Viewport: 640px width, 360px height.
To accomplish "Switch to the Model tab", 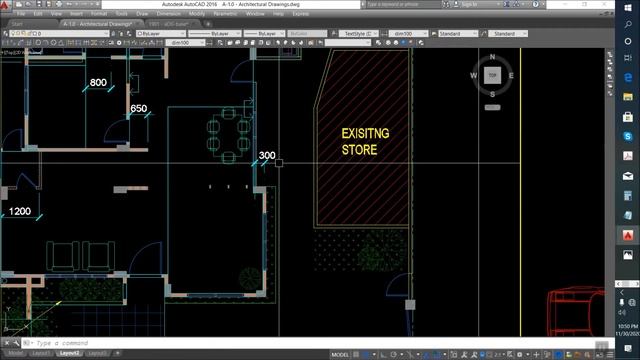I will (x=16, y=353).
